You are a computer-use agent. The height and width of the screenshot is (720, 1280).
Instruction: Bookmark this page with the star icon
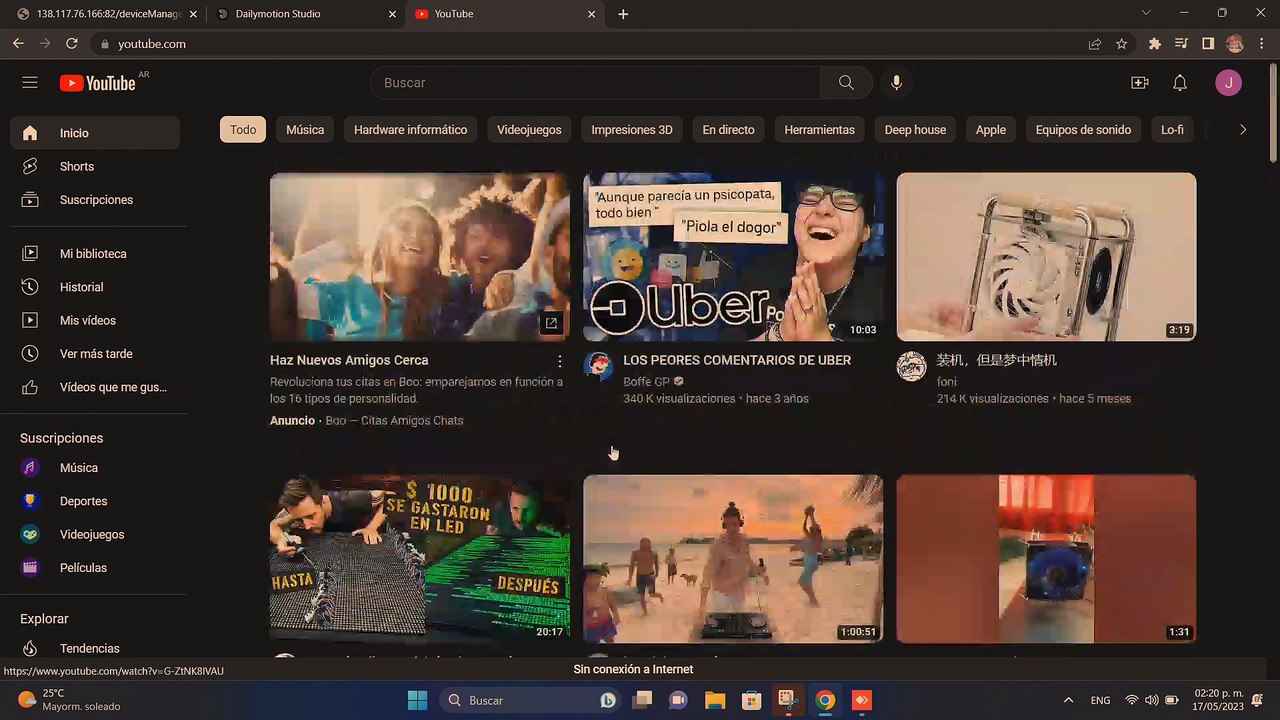[1122, 44]
